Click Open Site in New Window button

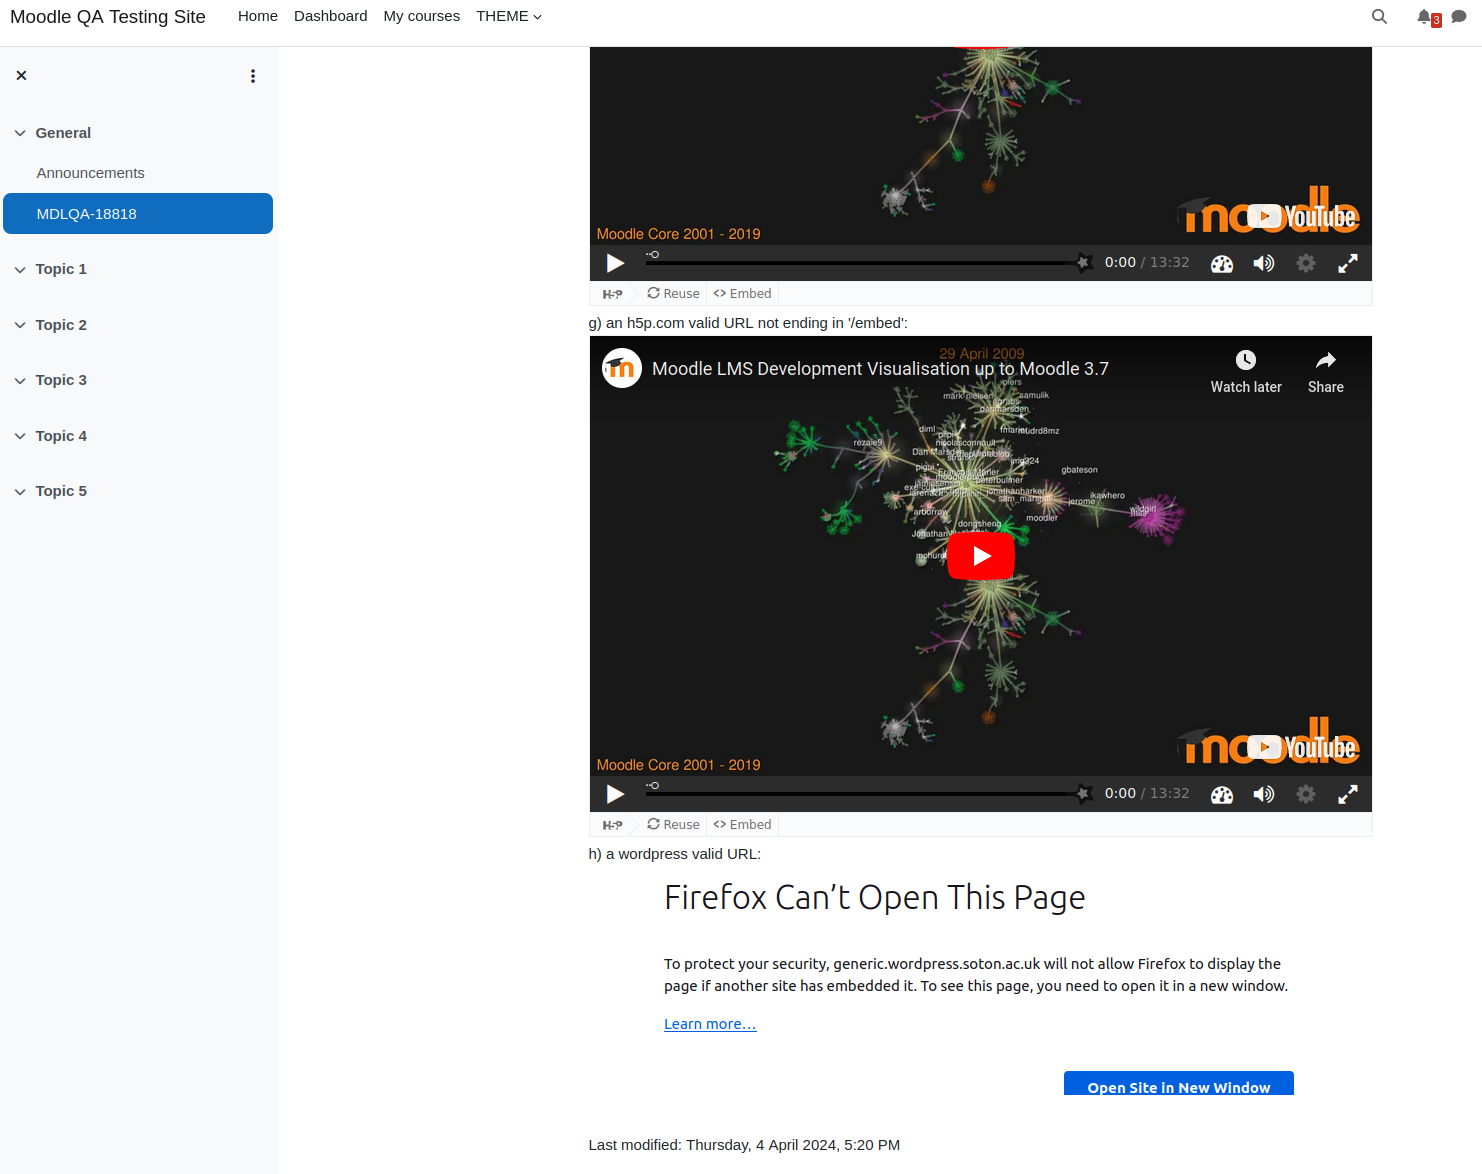(1179, 1084)
